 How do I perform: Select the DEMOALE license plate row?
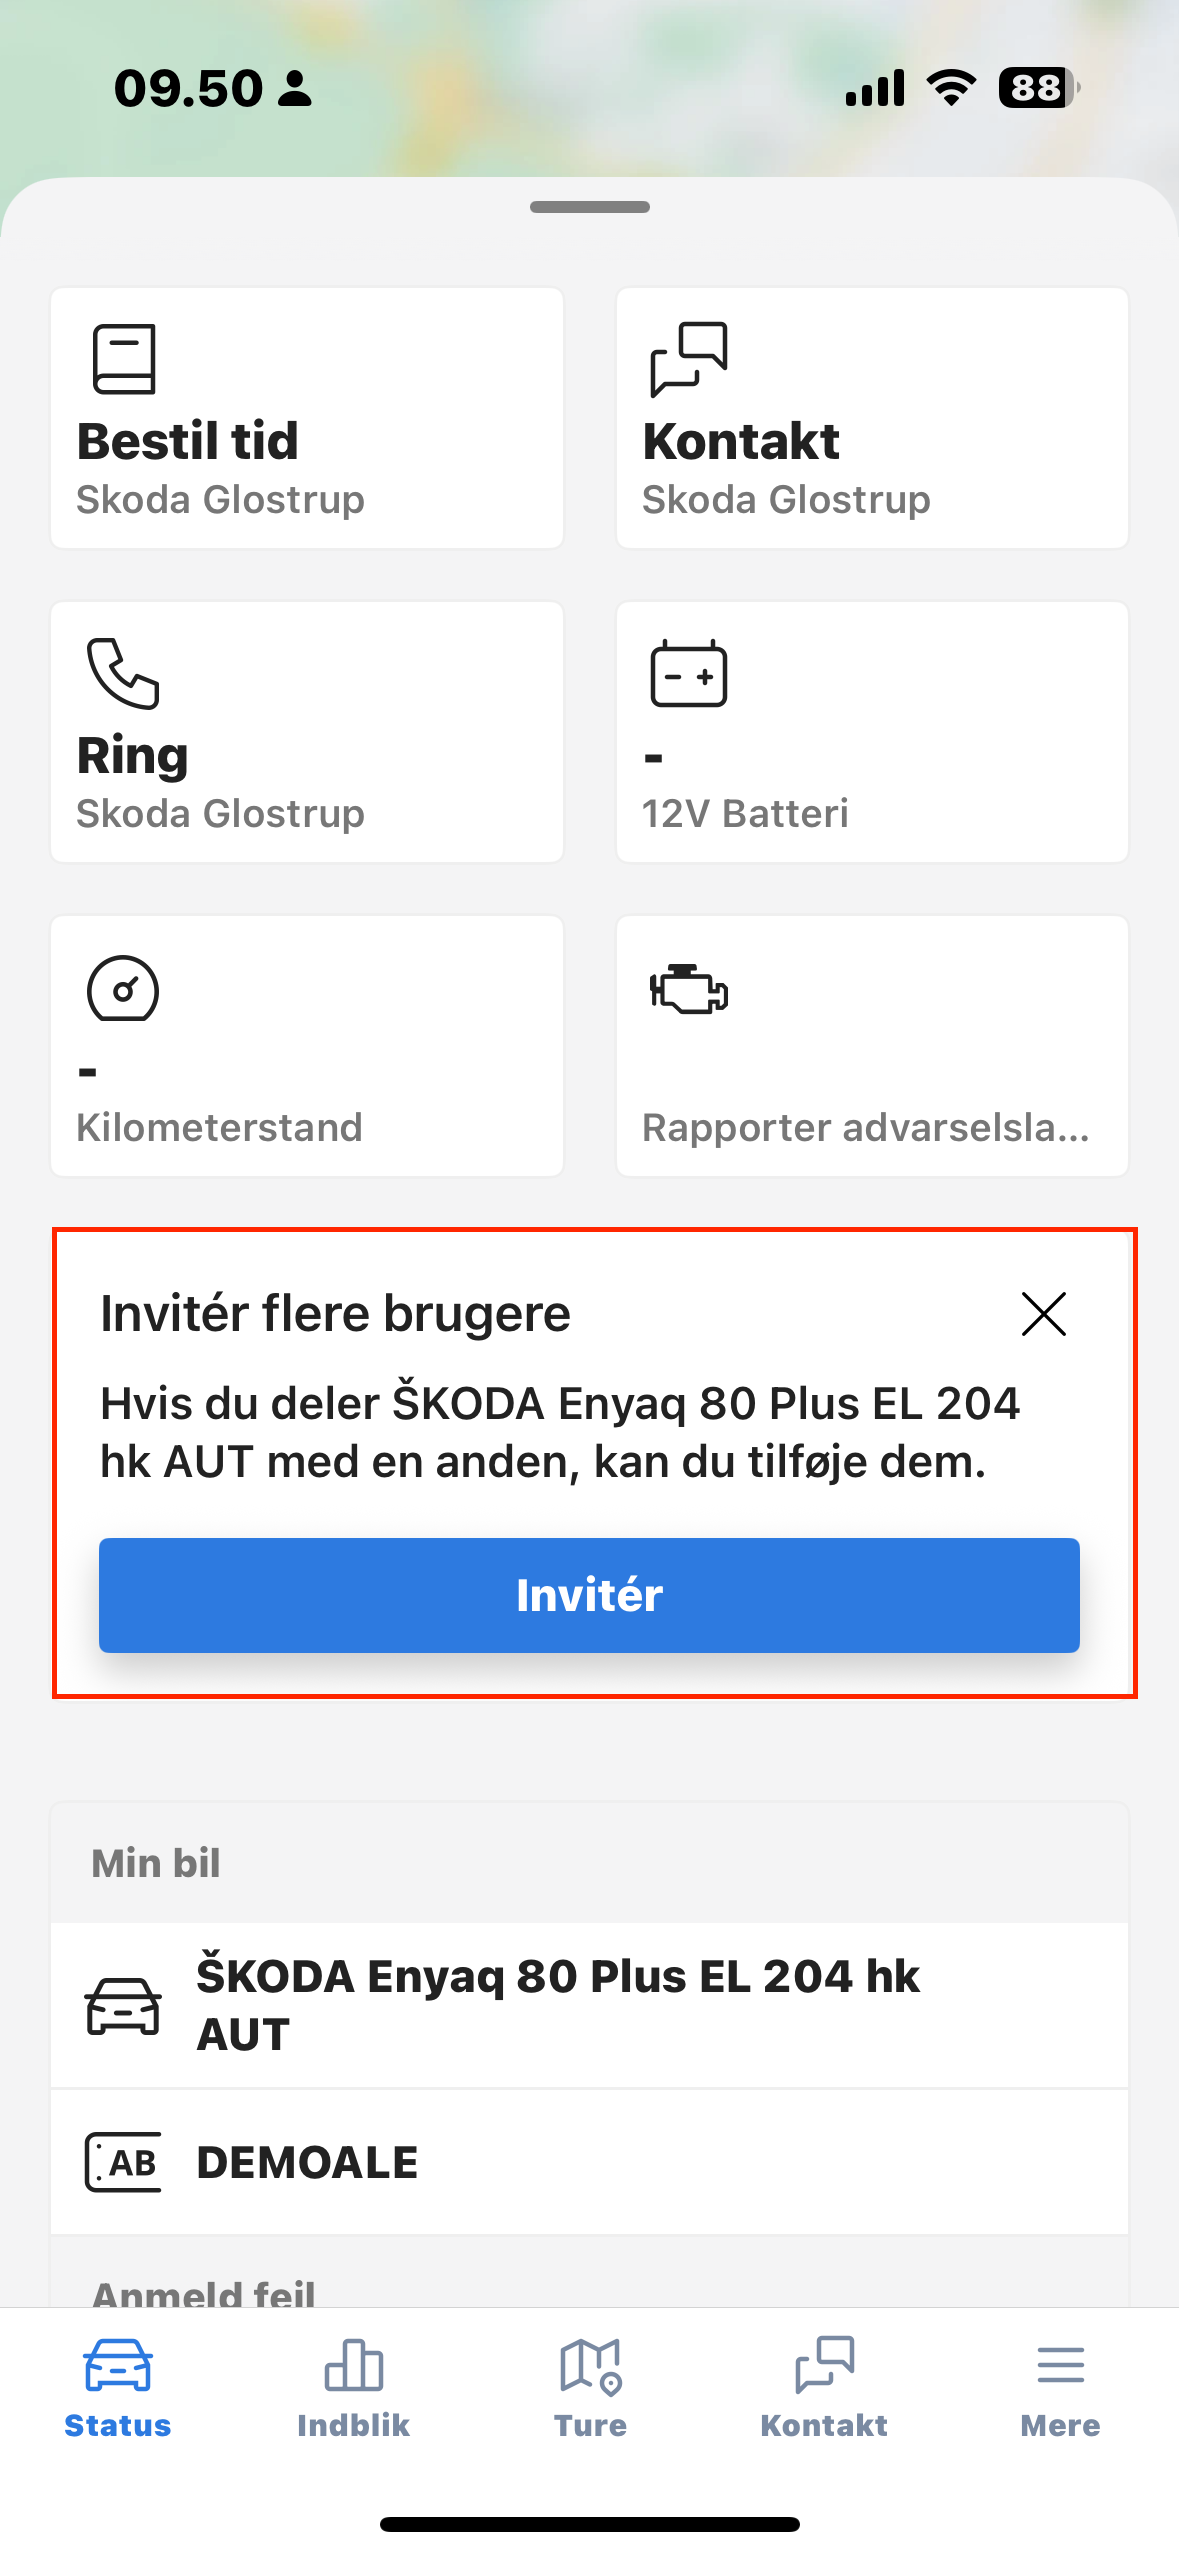[590, 2162]
